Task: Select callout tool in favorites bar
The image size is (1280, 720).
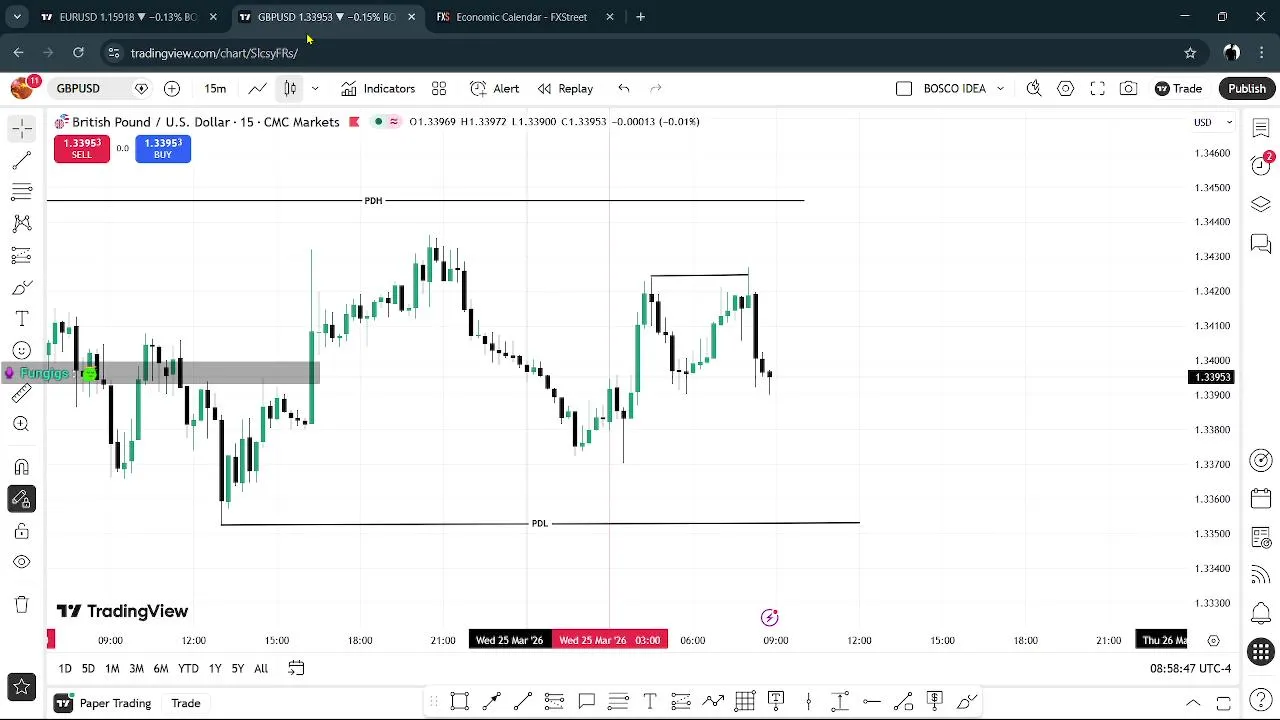Action: 587,702
